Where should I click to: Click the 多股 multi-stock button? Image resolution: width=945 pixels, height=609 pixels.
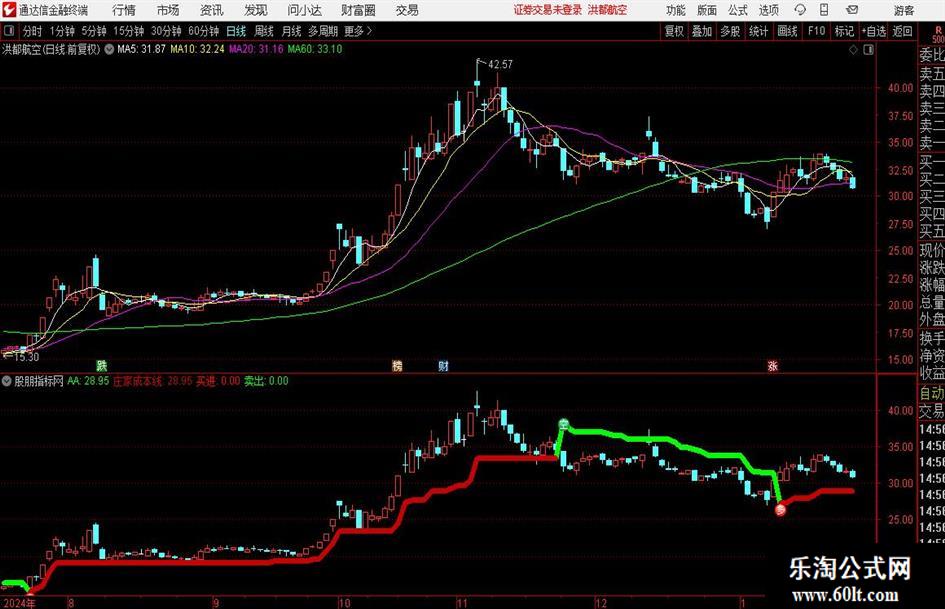click(730, 31)
